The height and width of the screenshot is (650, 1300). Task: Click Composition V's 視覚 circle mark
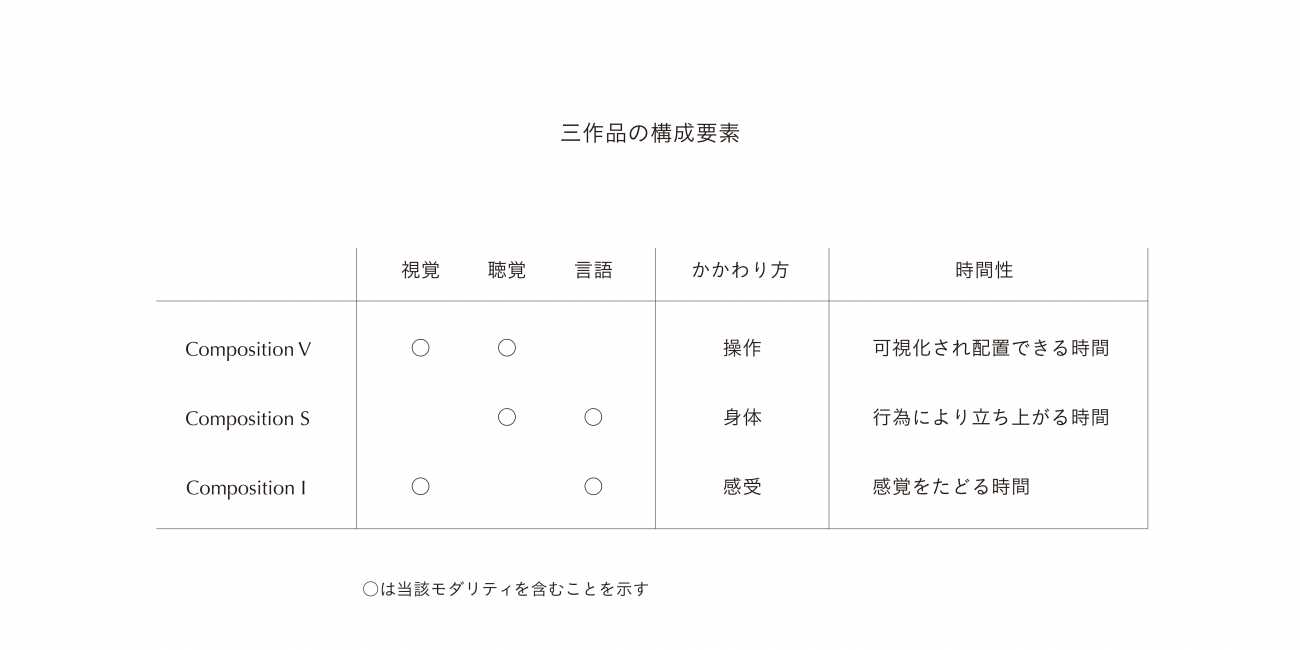tap(420, 348)
